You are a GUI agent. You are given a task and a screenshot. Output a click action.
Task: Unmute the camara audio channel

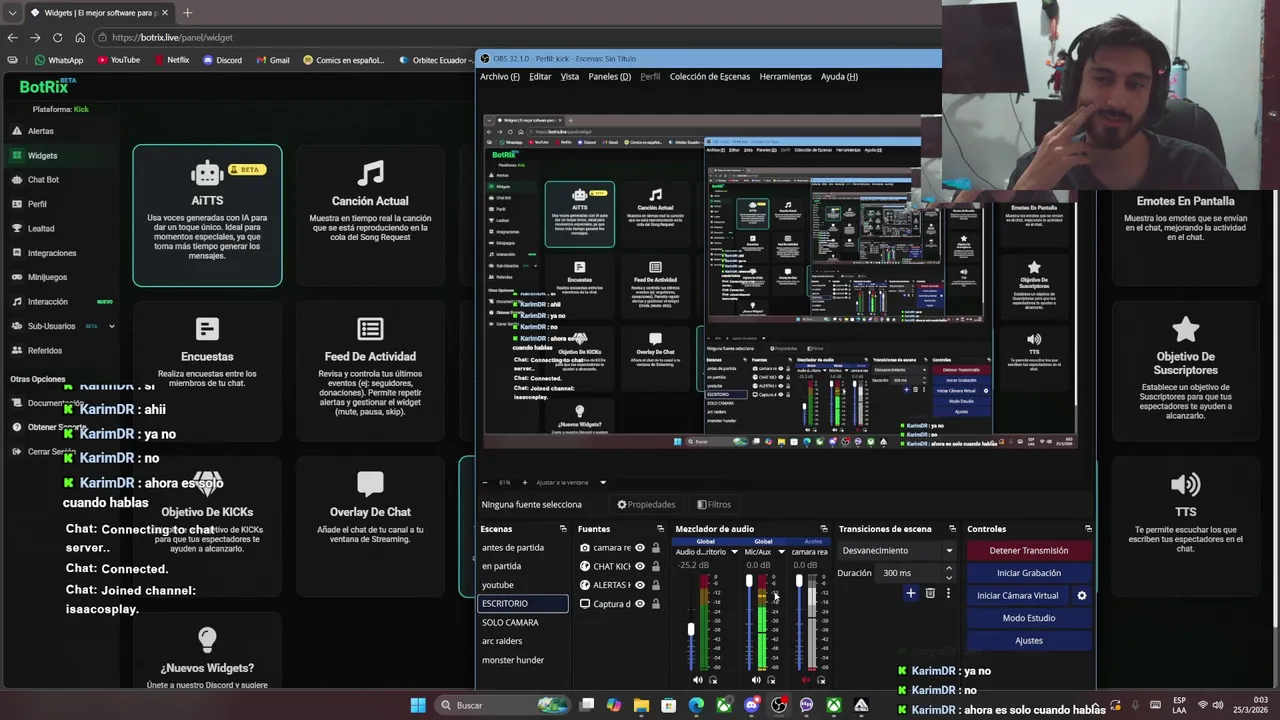806,680
